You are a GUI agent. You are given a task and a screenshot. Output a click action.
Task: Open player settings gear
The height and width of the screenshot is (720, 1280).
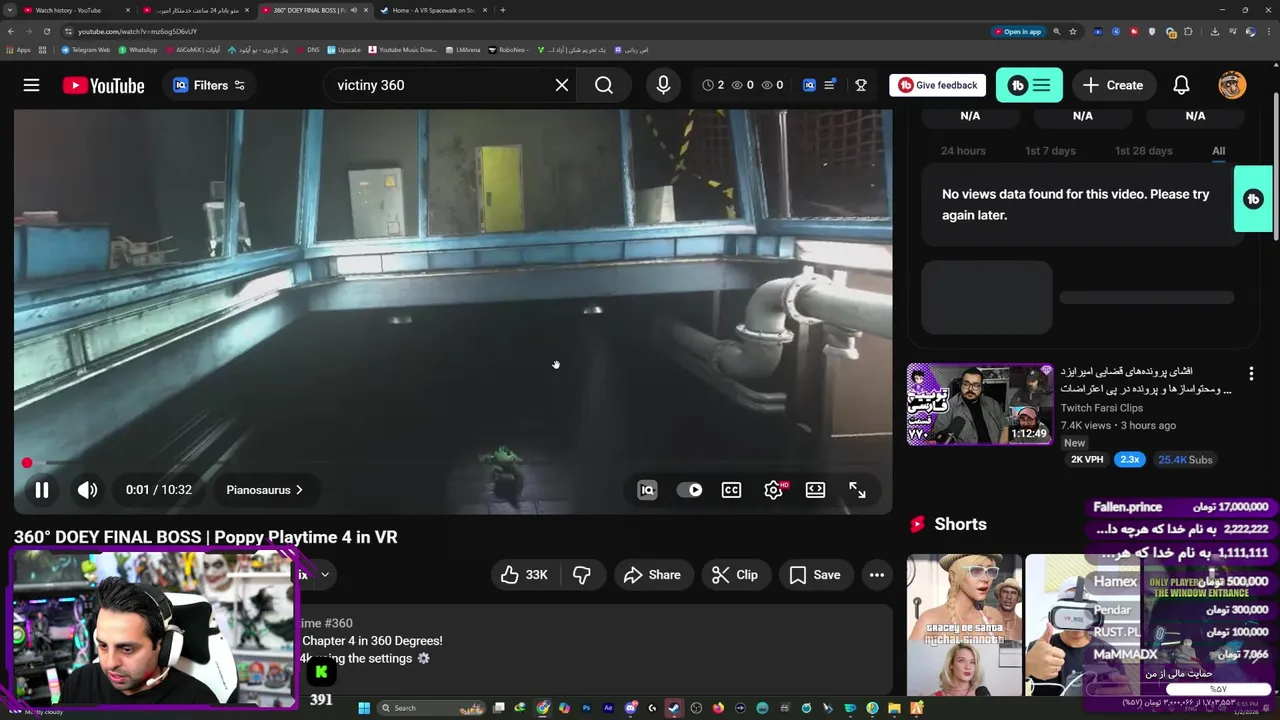click(773, 490)
